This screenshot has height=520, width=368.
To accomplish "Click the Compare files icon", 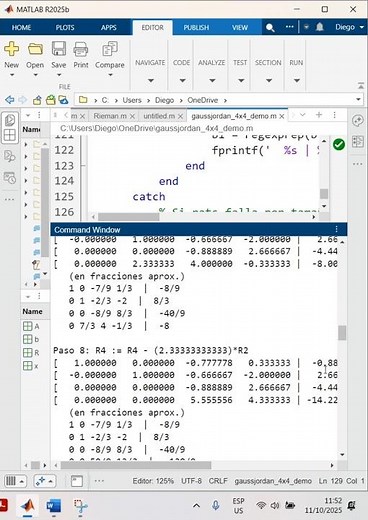I will (110, 49).
